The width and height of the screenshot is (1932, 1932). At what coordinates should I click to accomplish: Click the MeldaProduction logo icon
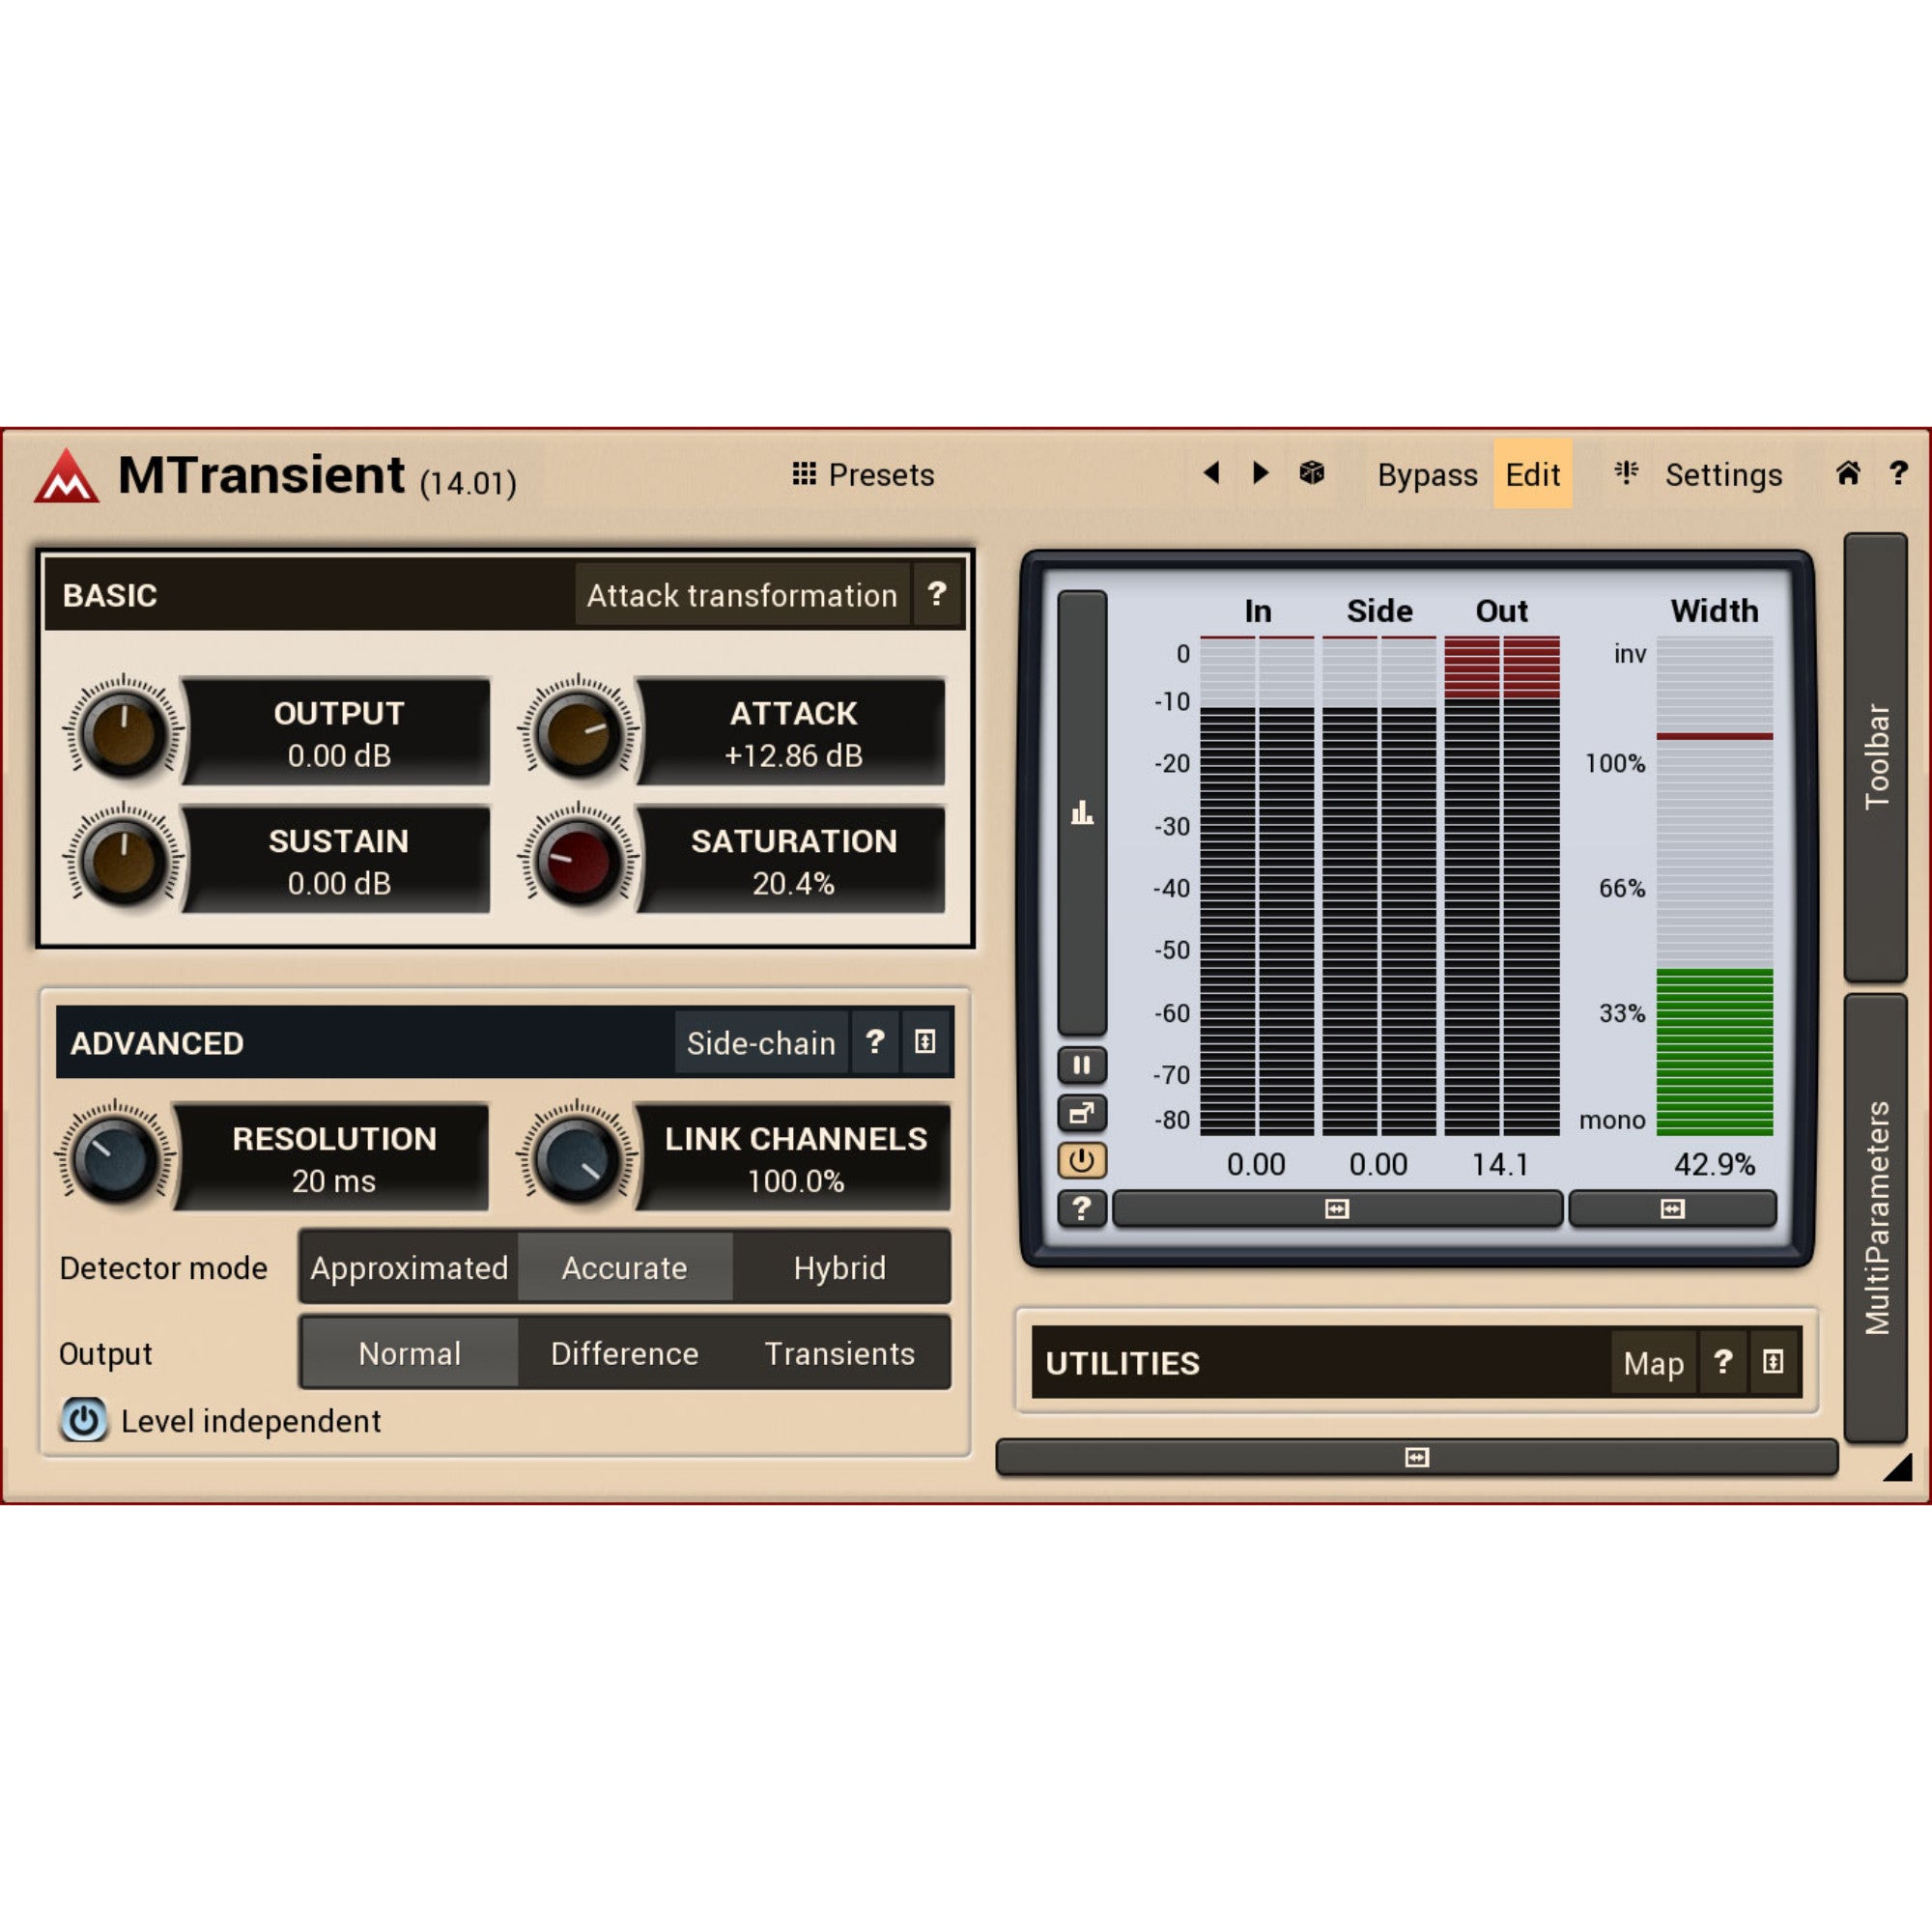point(66,476)
